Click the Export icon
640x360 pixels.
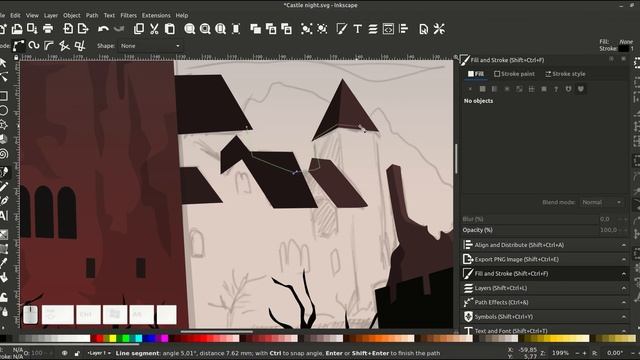tap(83, 29)
